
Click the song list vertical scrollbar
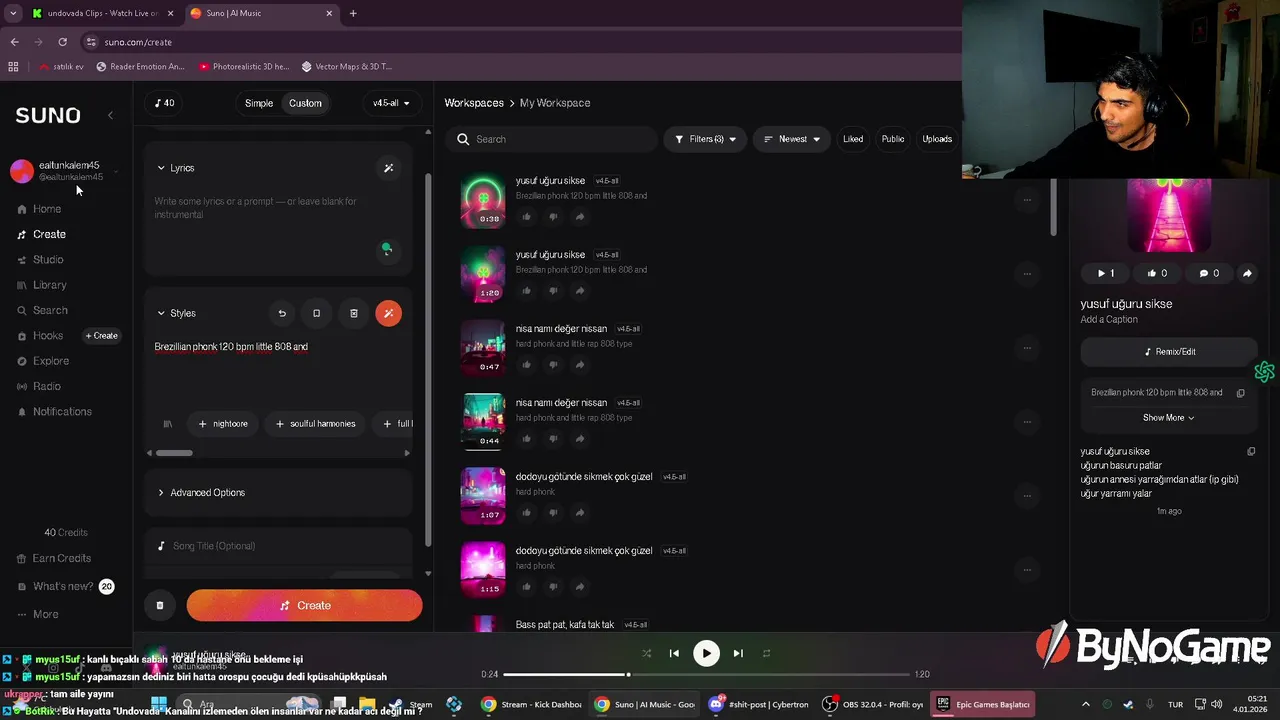click(x=1053, y=207)
